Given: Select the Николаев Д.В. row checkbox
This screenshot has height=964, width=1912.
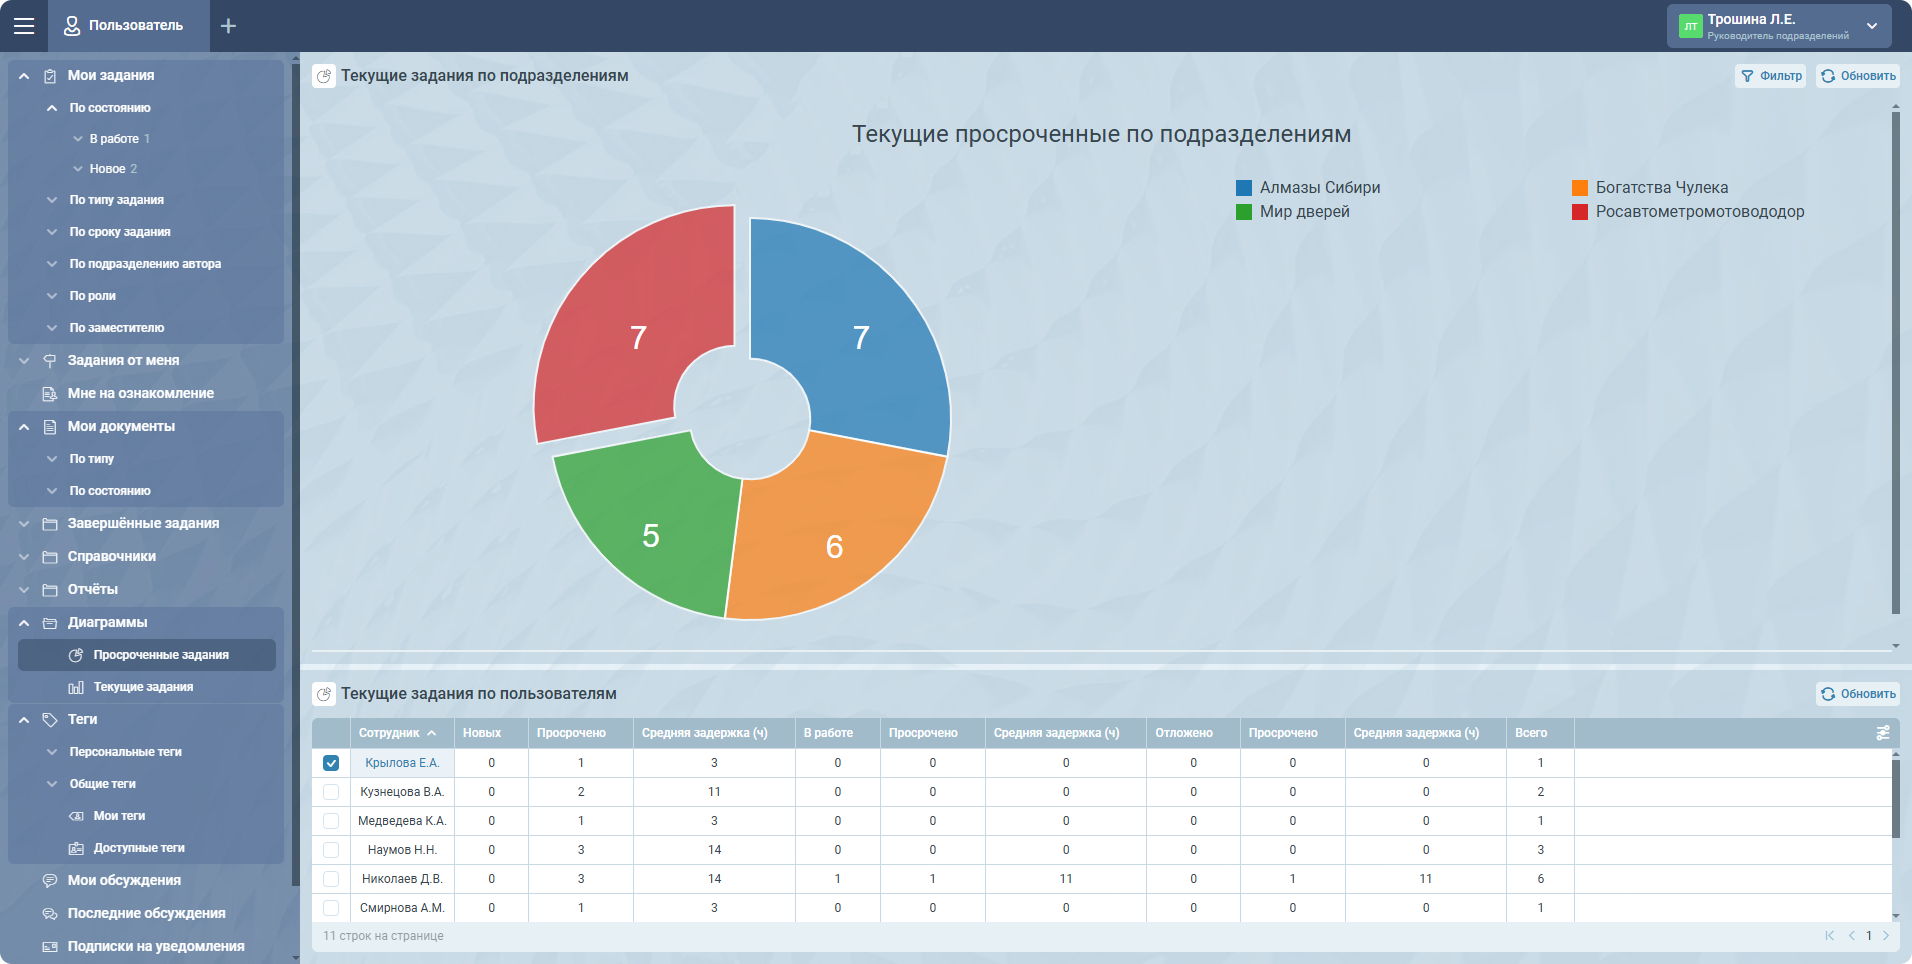Looking at the screenshot, I should coord(331,879).
